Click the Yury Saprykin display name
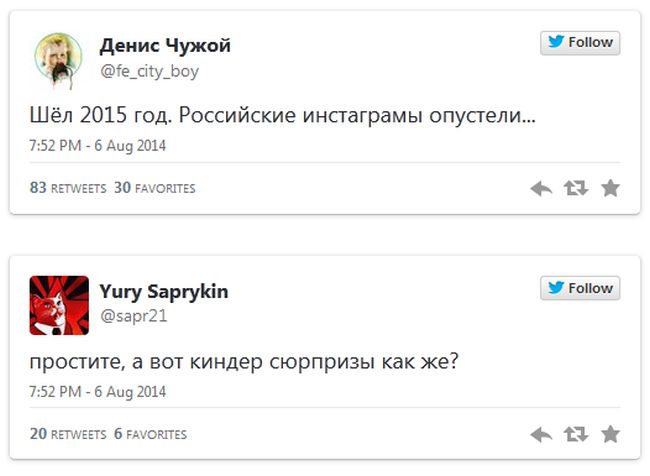Screen dimensions: 650x476 coord(164,291)
